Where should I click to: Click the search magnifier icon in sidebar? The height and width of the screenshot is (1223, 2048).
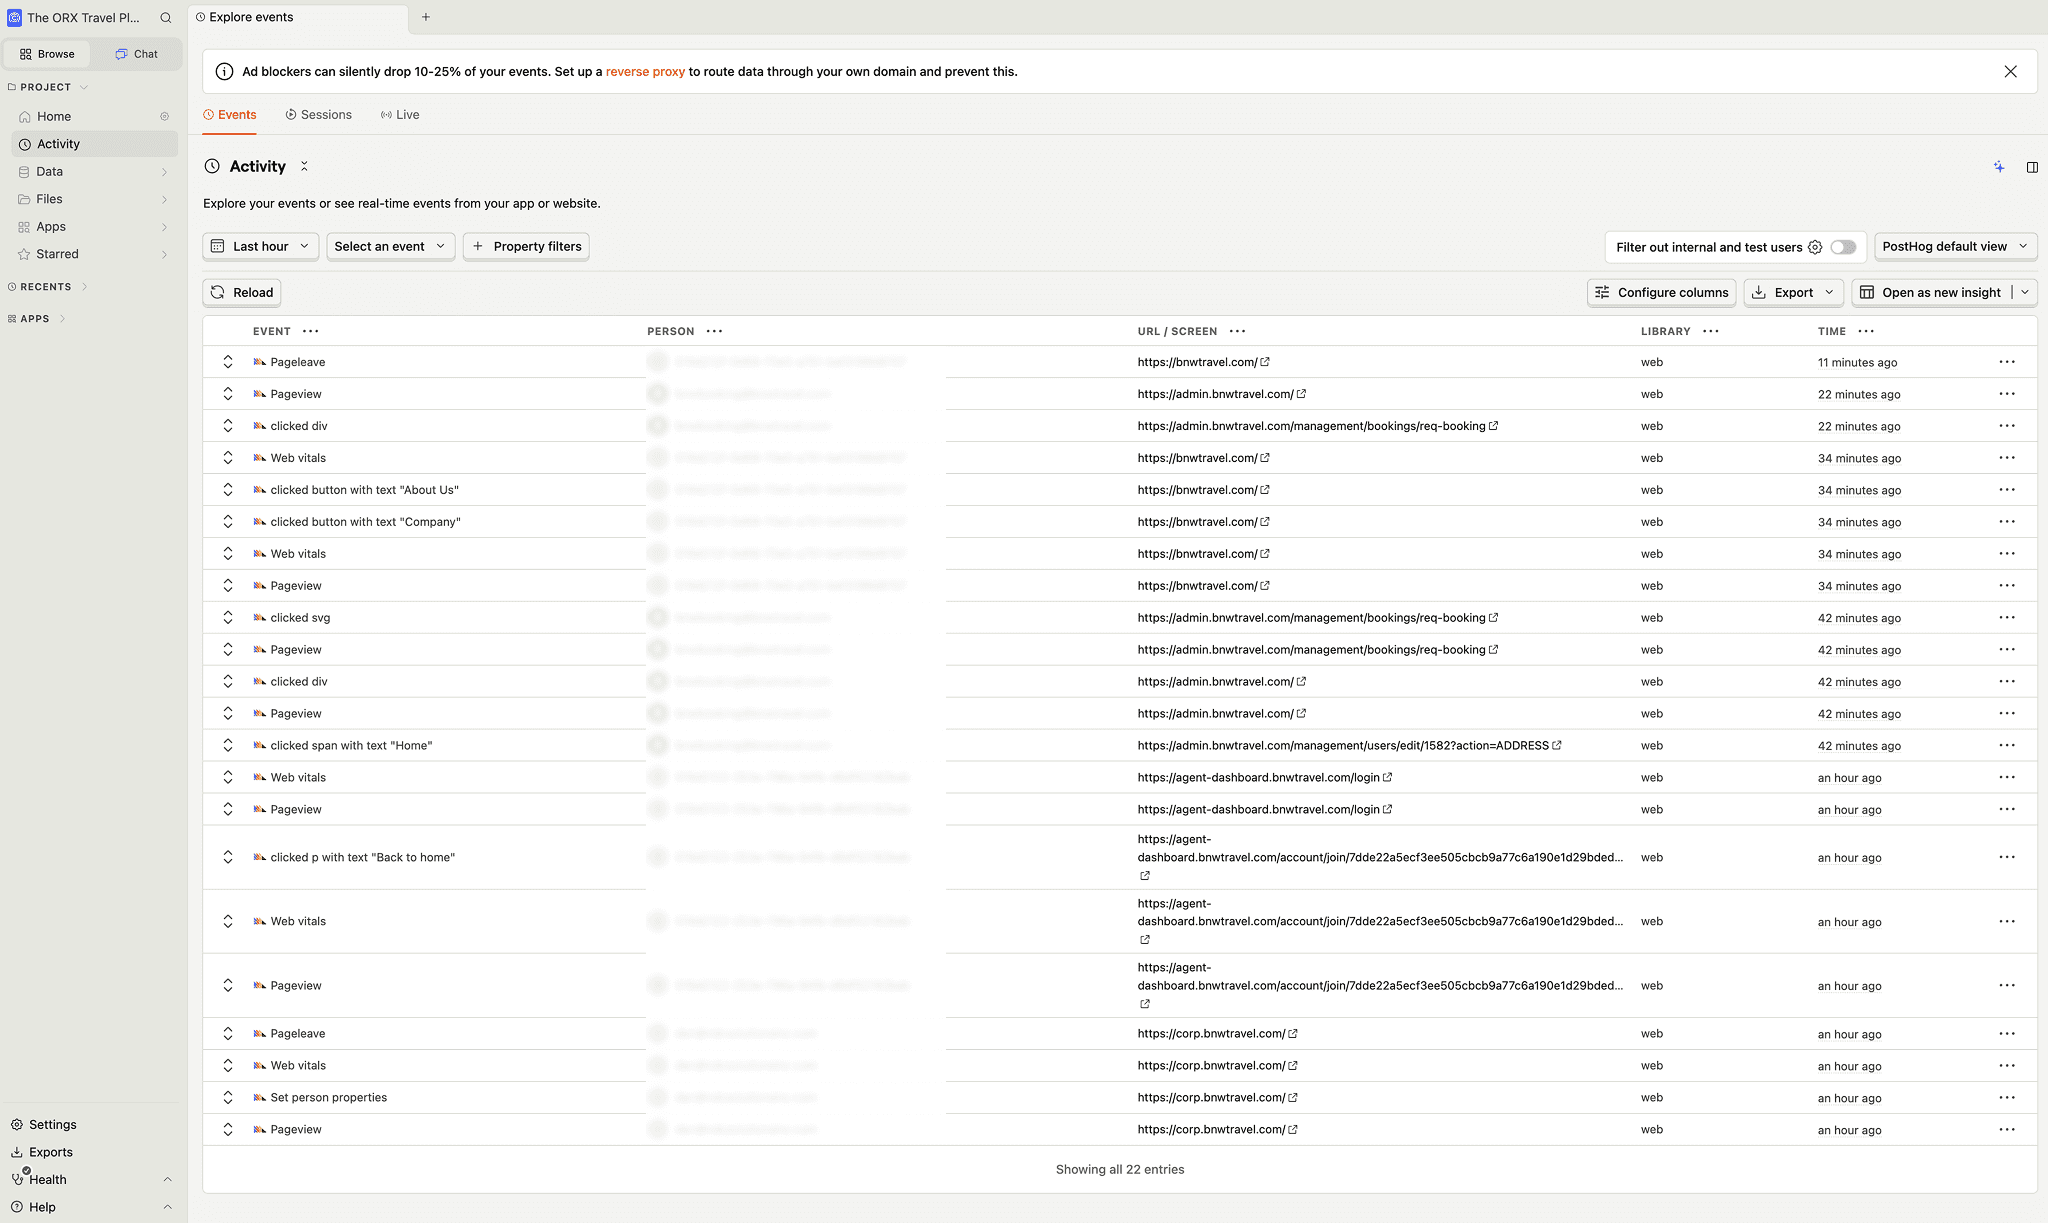(166, 18)
